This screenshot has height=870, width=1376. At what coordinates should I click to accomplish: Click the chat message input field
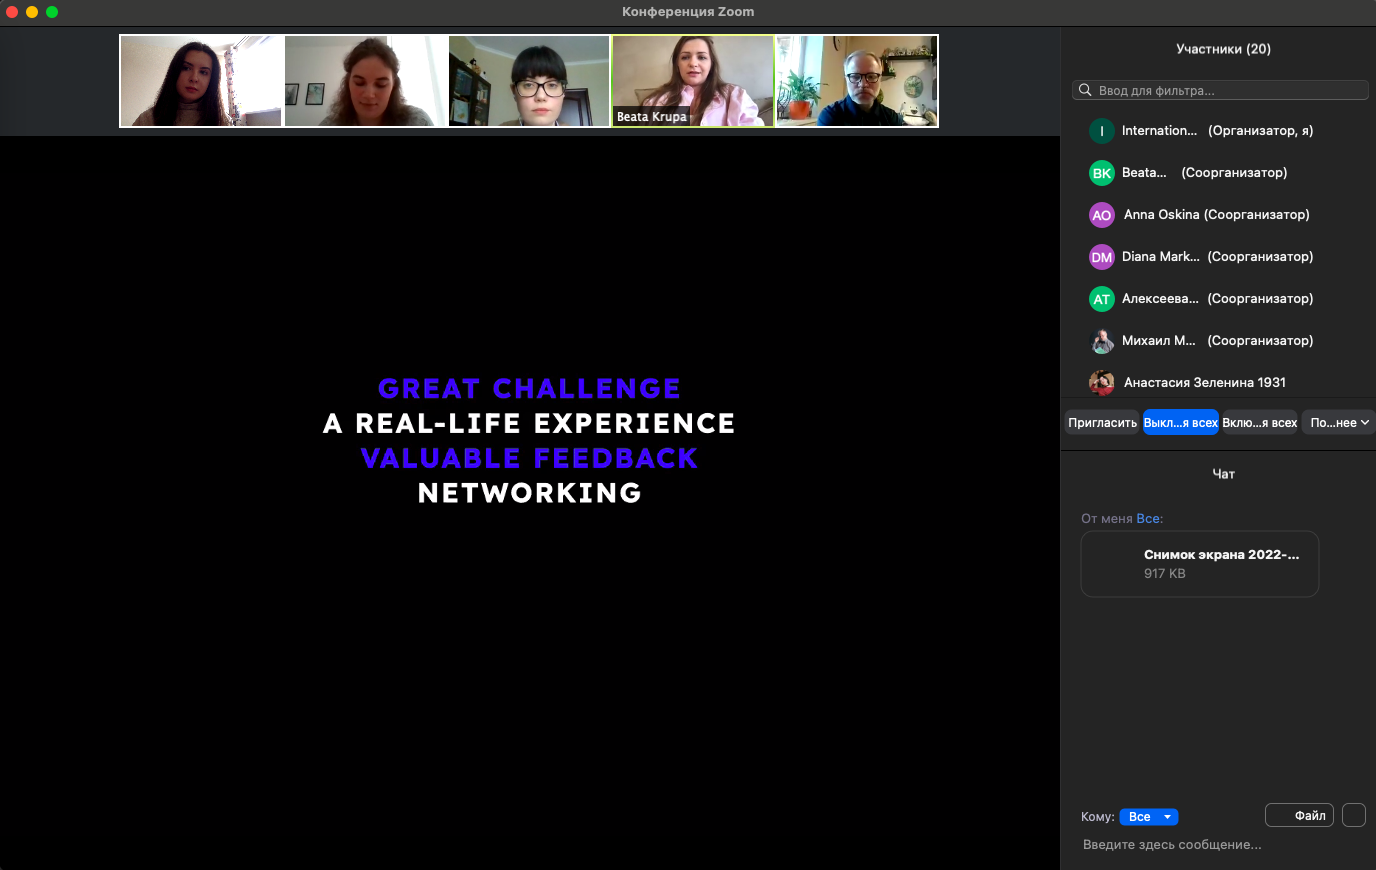[x=1220, y=845]
